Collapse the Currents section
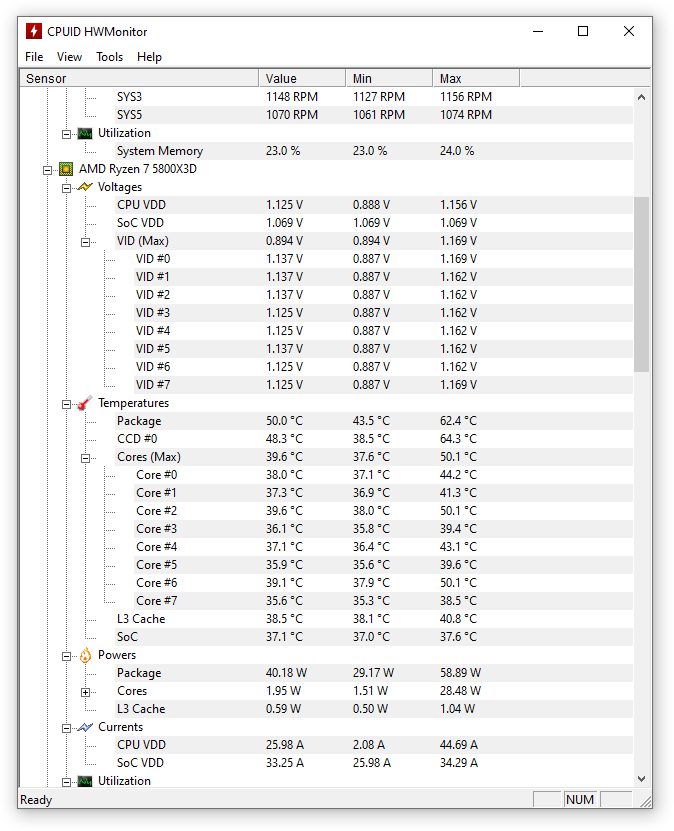674x831 pixels. pos(66,728)
